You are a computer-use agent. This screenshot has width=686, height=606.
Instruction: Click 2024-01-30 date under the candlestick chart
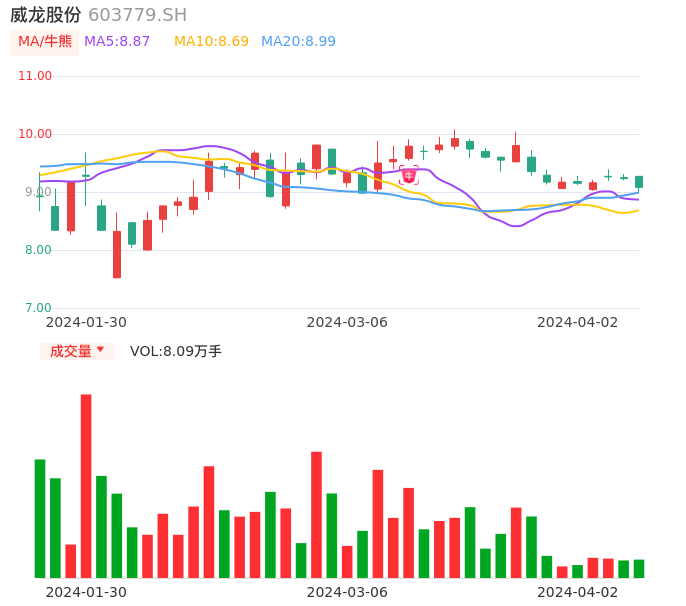tap(86, 322)
